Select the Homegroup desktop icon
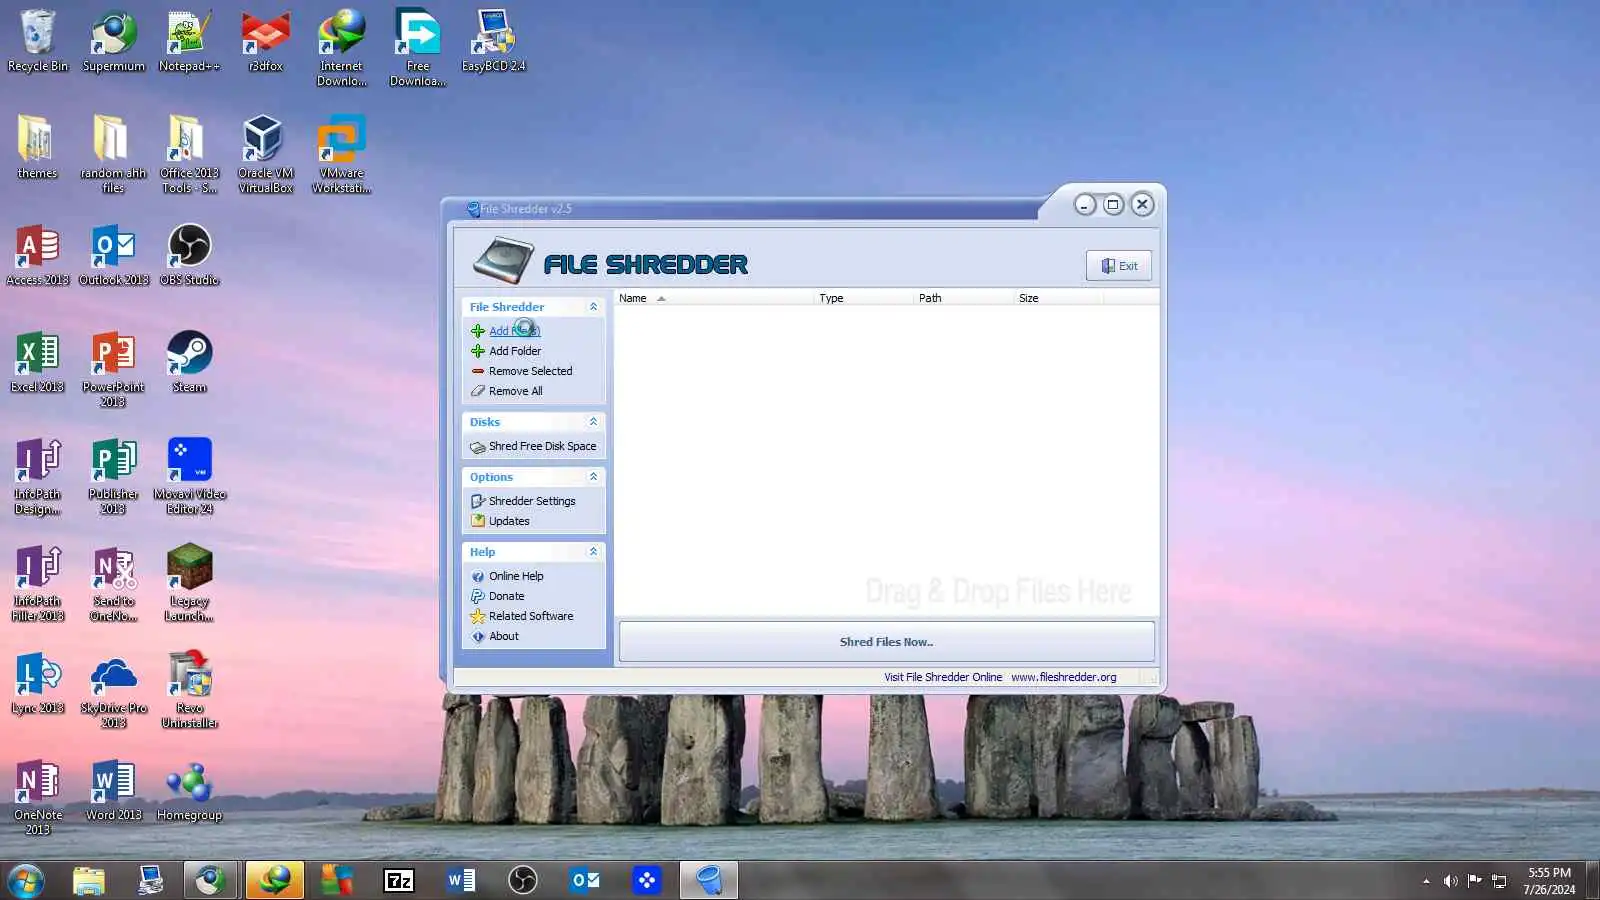Screen dimensions: 1600x900 click(189, 790)
